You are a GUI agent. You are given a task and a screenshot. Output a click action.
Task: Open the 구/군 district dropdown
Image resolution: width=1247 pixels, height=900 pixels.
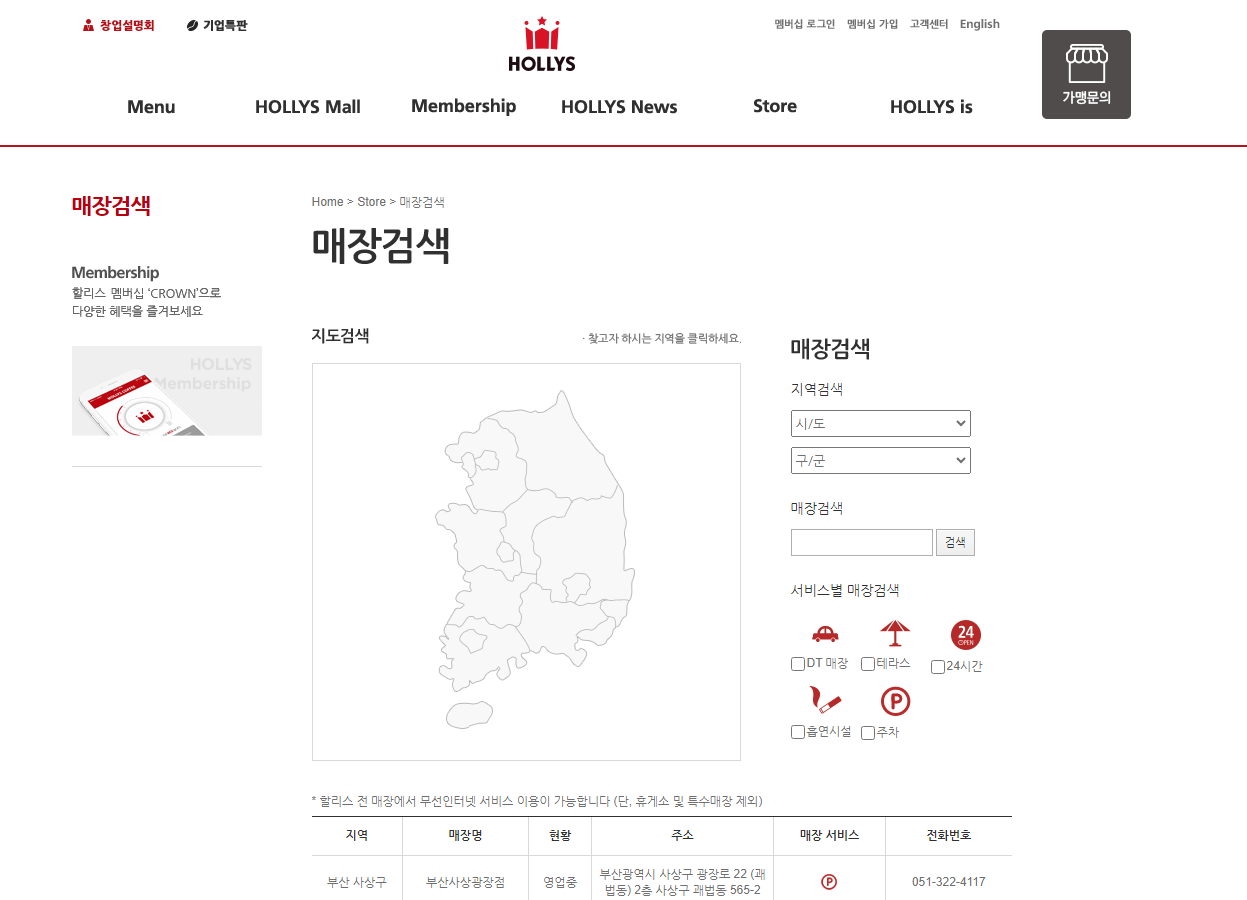(x=881, y=460)
